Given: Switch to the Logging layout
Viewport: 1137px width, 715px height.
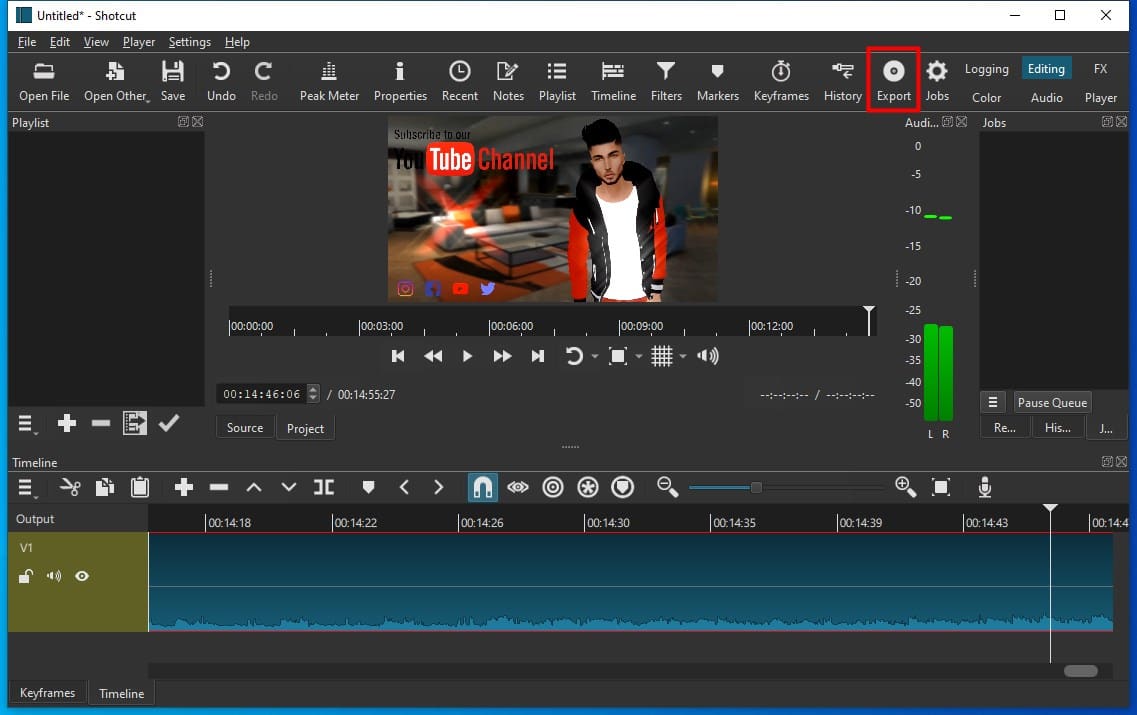Looking at the screenshot, I should [986, 69].
